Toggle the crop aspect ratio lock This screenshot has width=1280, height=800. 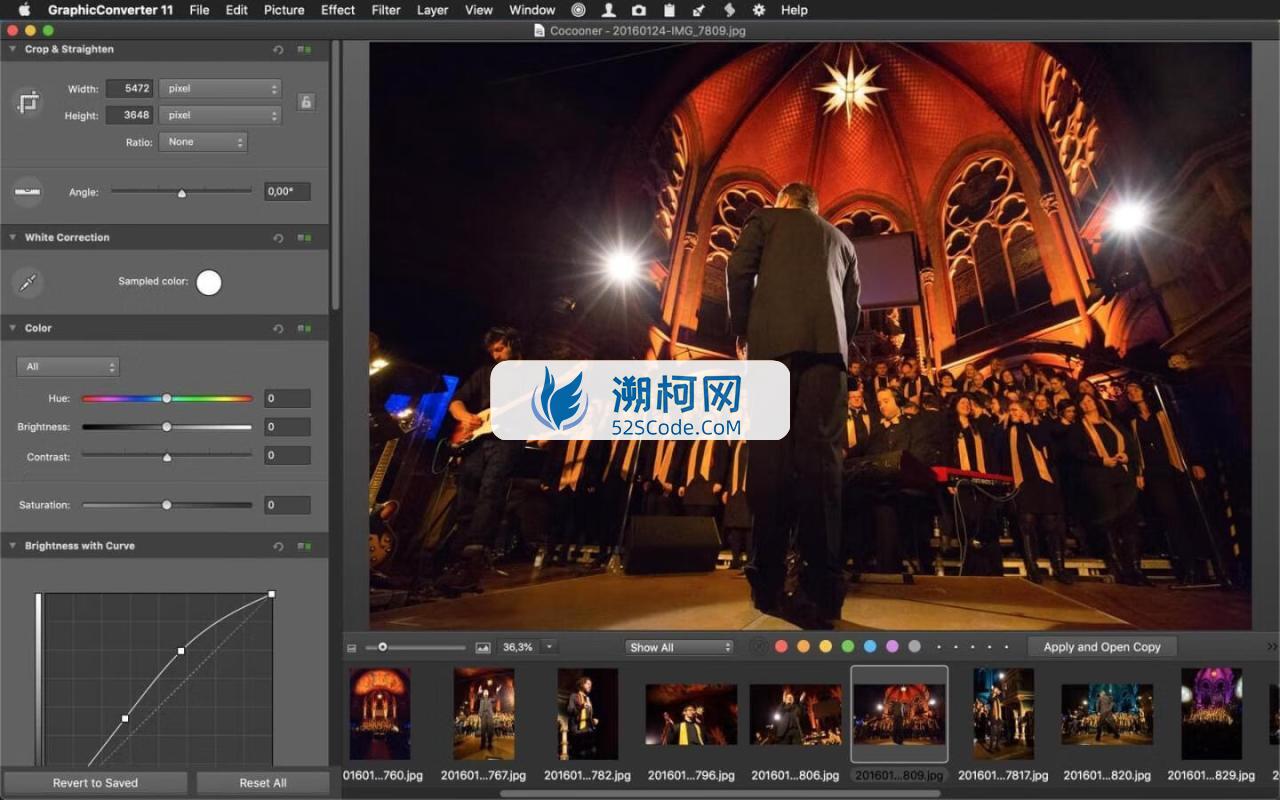pyautogui.click(x=306, y=102)
